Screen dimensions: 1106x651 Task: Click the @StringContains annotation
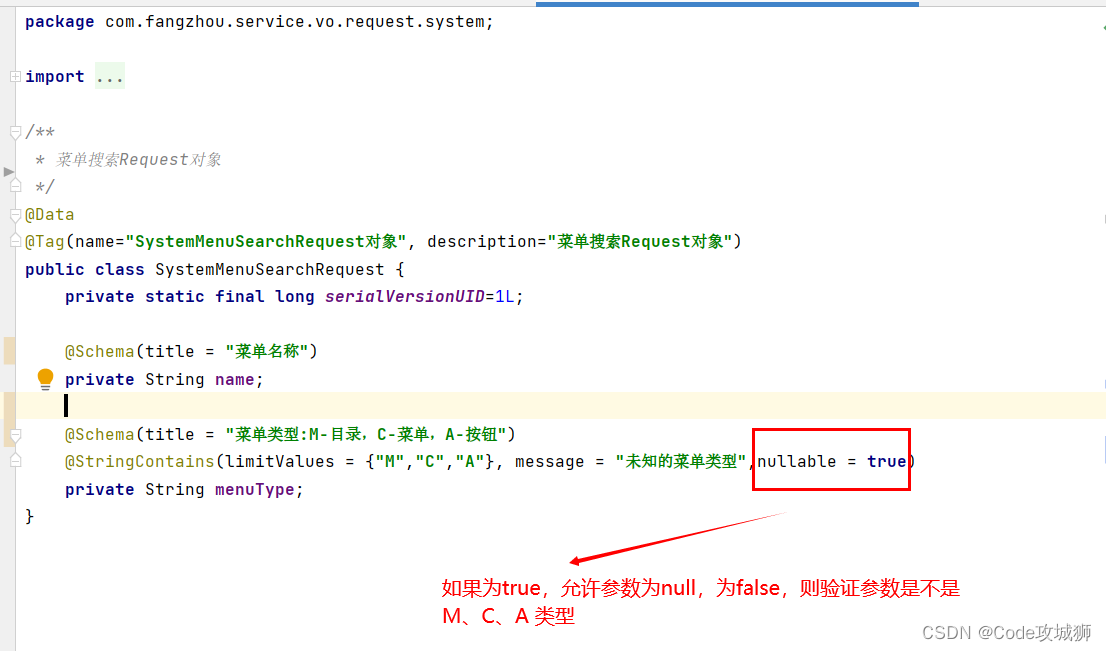(x=140, y=461)
